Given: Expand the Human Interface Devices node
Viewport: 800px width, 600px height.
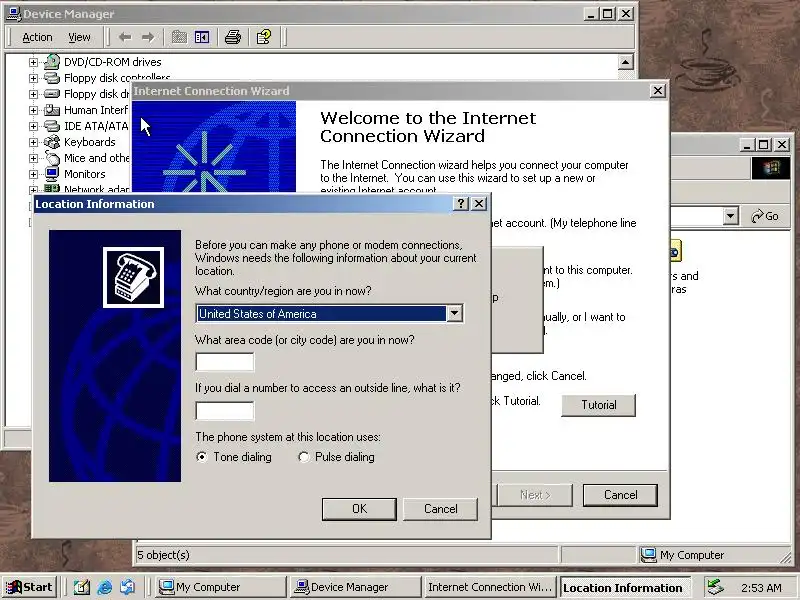Looking at the screenshot, I should (x=33, y=110).
